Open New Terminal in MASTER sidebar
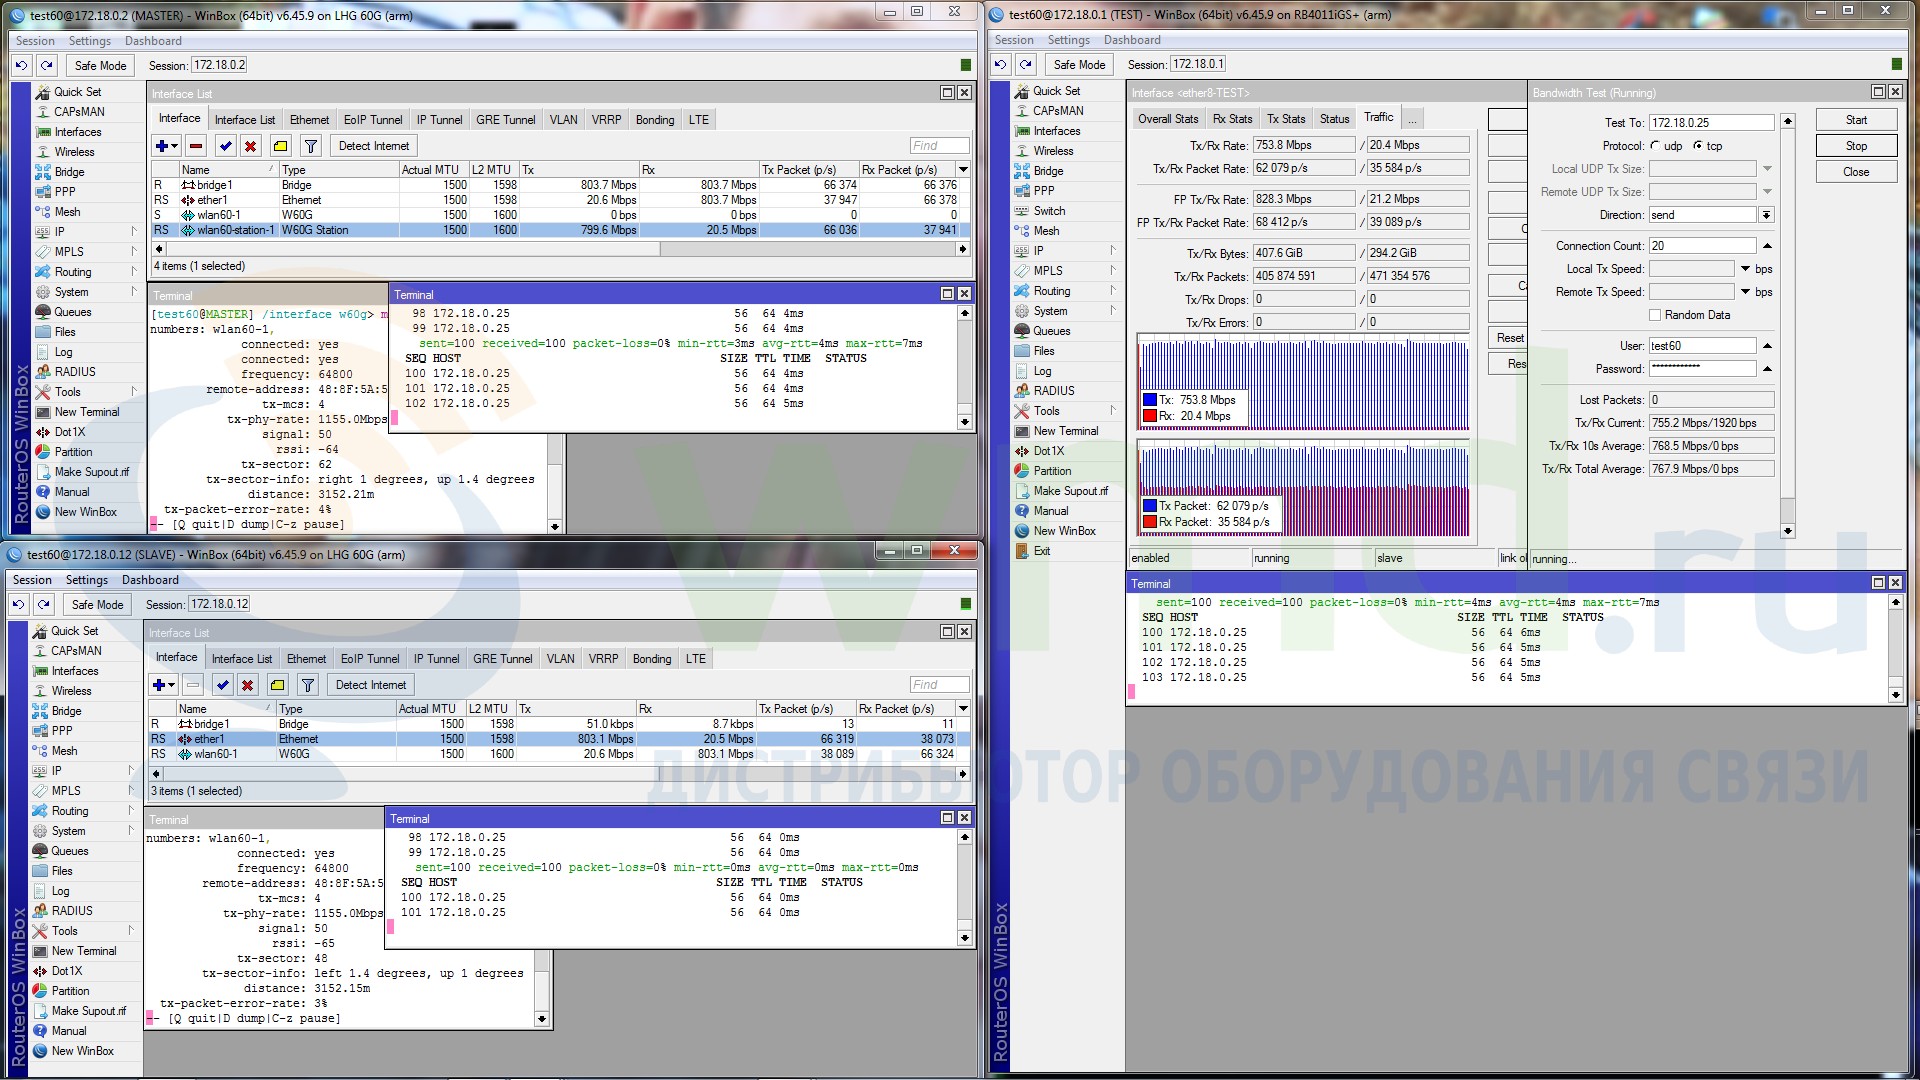The height and width of the screenshot is (1080, 1920). click(86, 412)
